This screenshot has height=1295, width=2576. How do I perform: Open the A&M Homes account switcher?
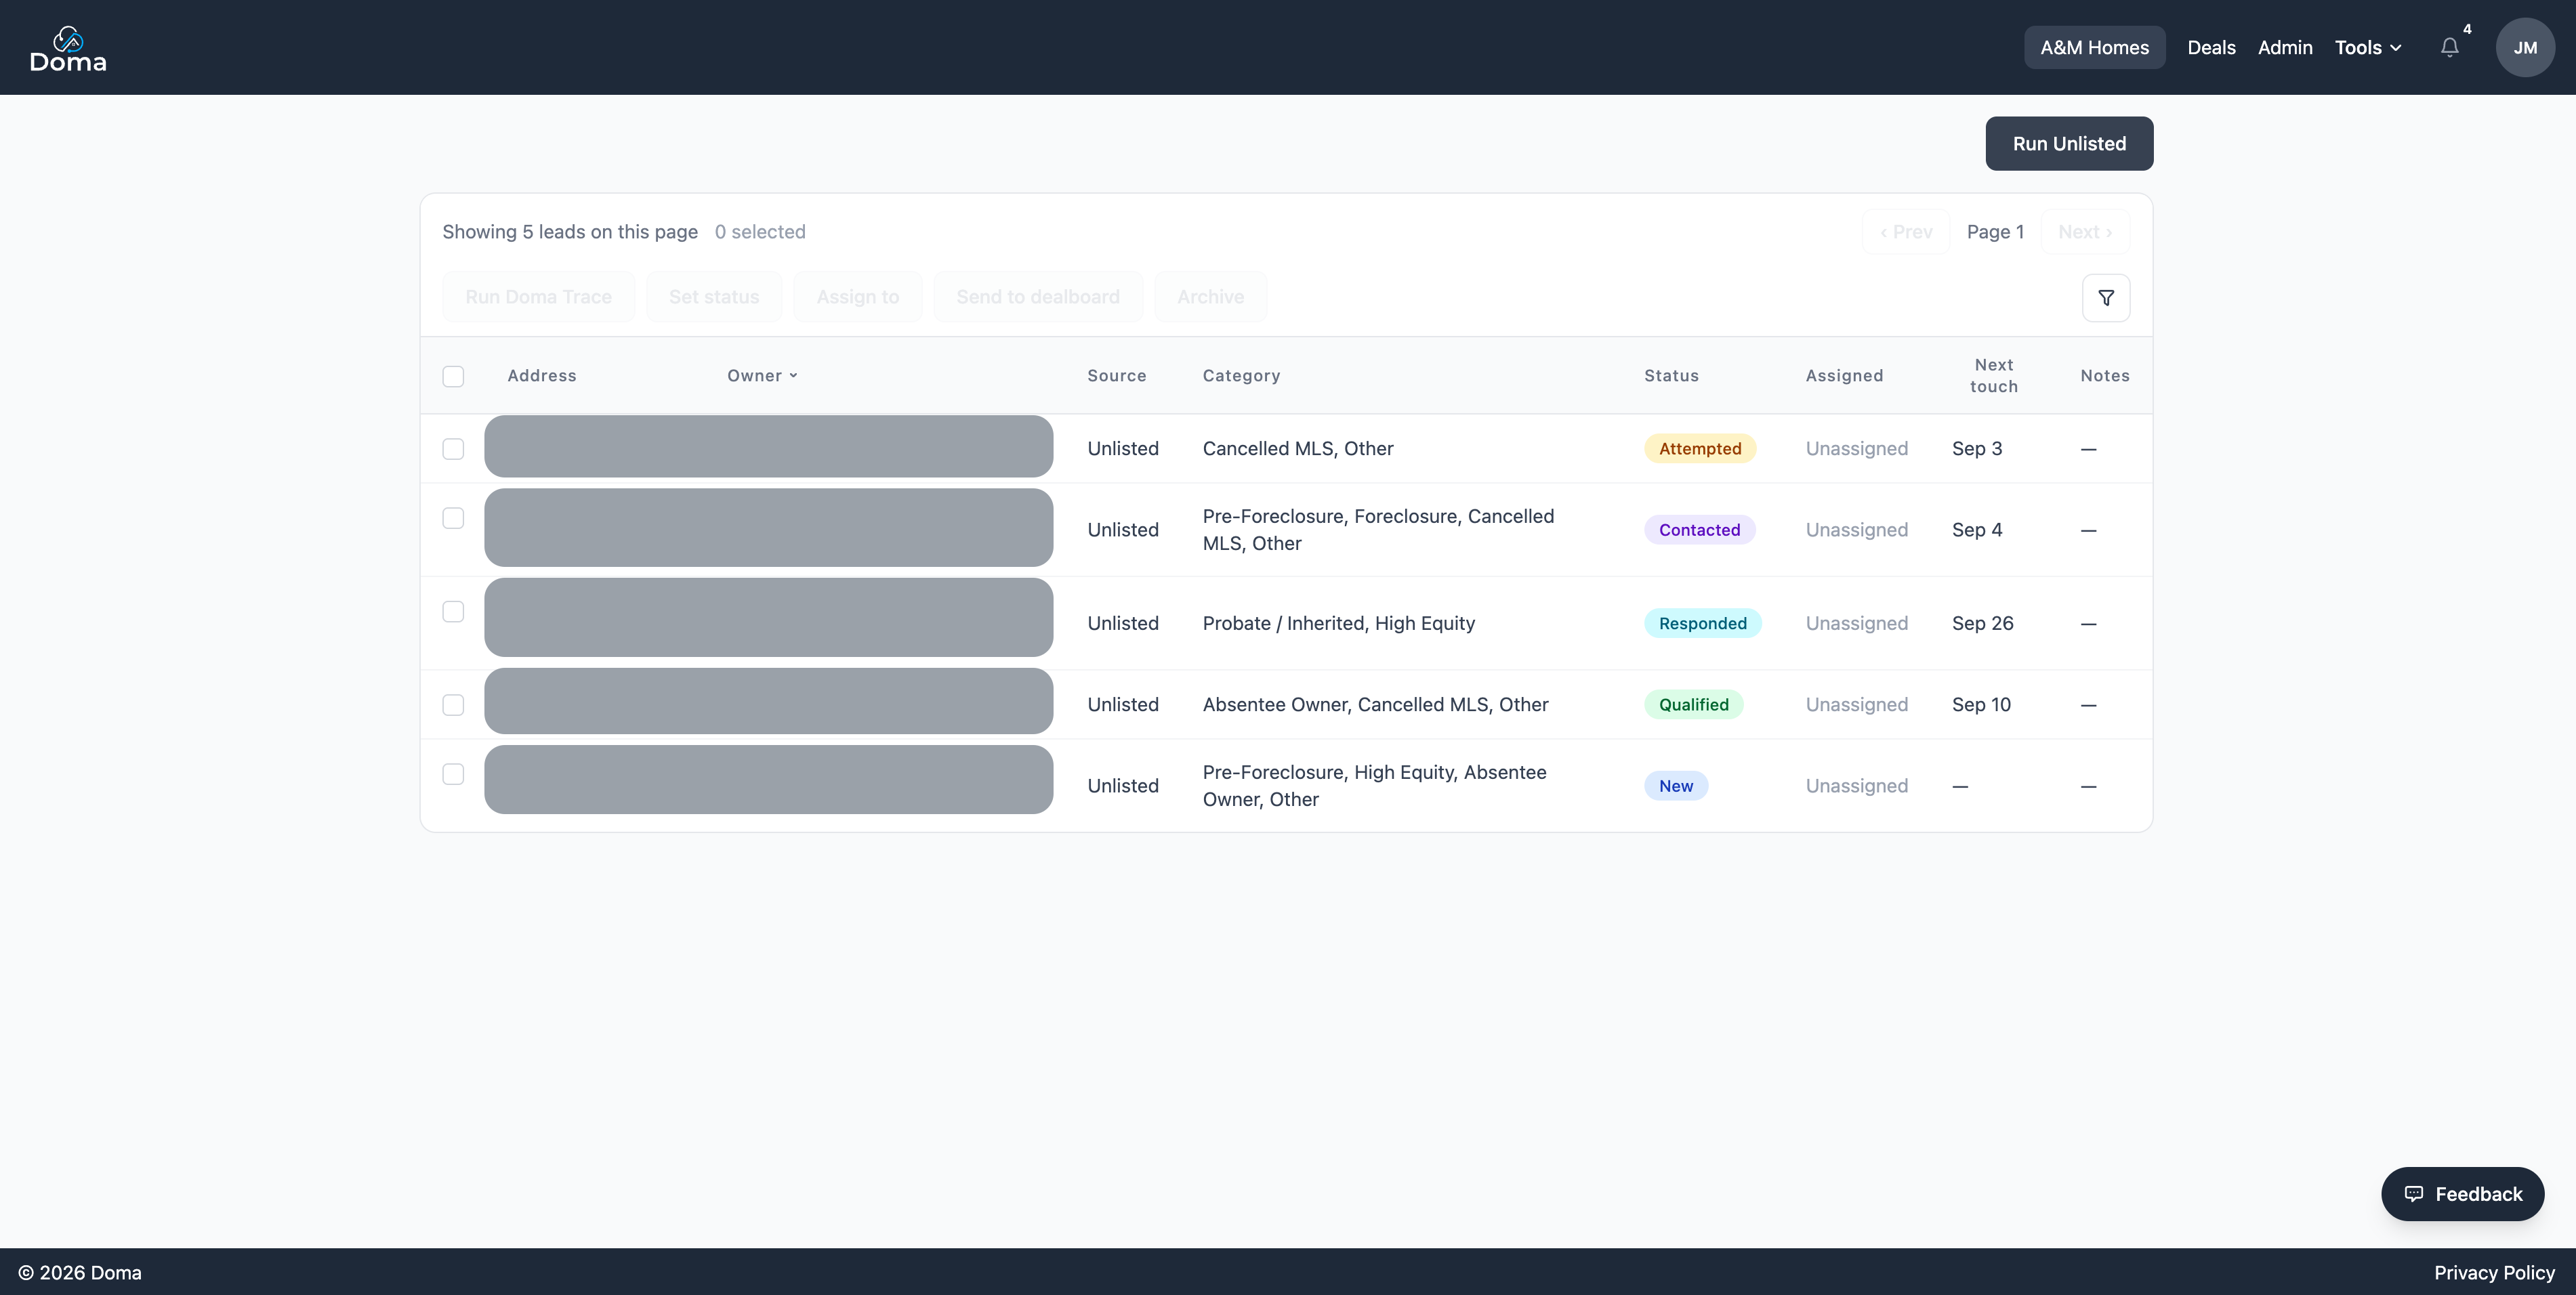coord(2094,47)
